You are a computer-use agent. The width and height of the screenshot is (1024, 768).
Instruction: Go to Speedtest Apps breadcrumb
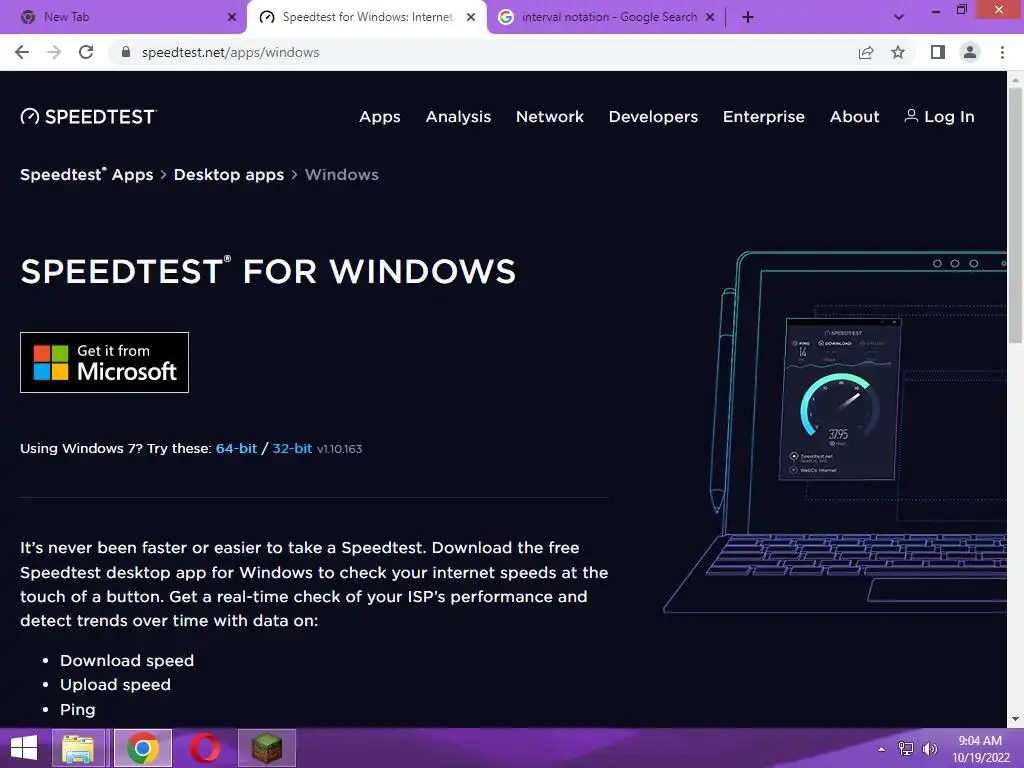(87, 174)
